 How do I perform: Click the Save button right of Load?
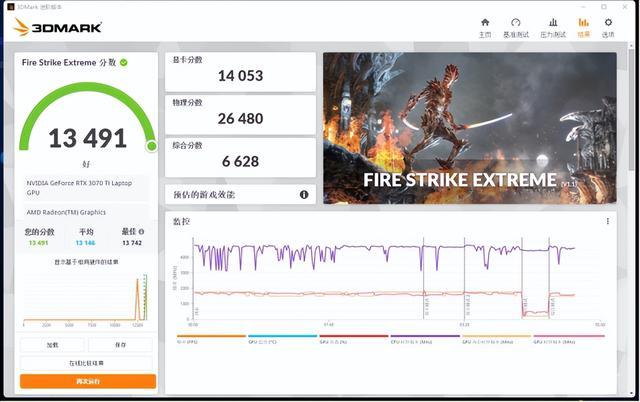pos(120,345)
